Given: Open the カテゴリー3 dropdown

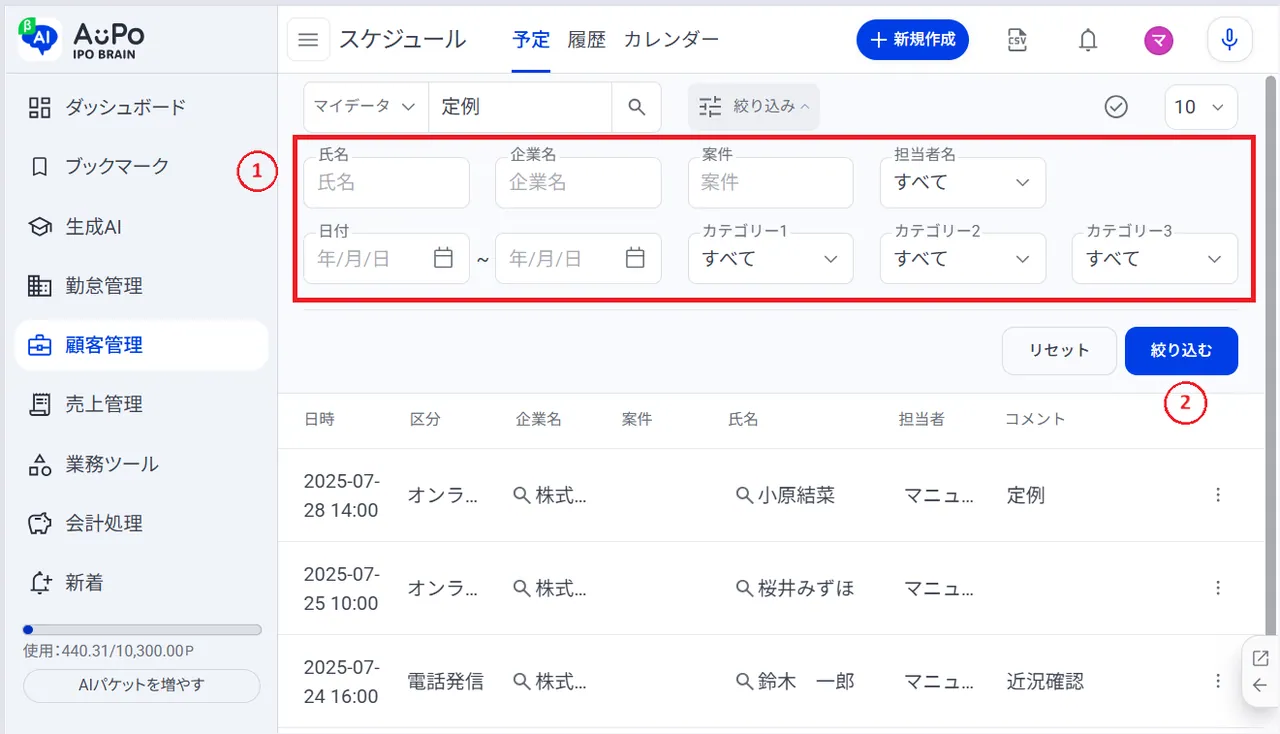Looking at the screenshot, I should click(x=1155, y=259).
